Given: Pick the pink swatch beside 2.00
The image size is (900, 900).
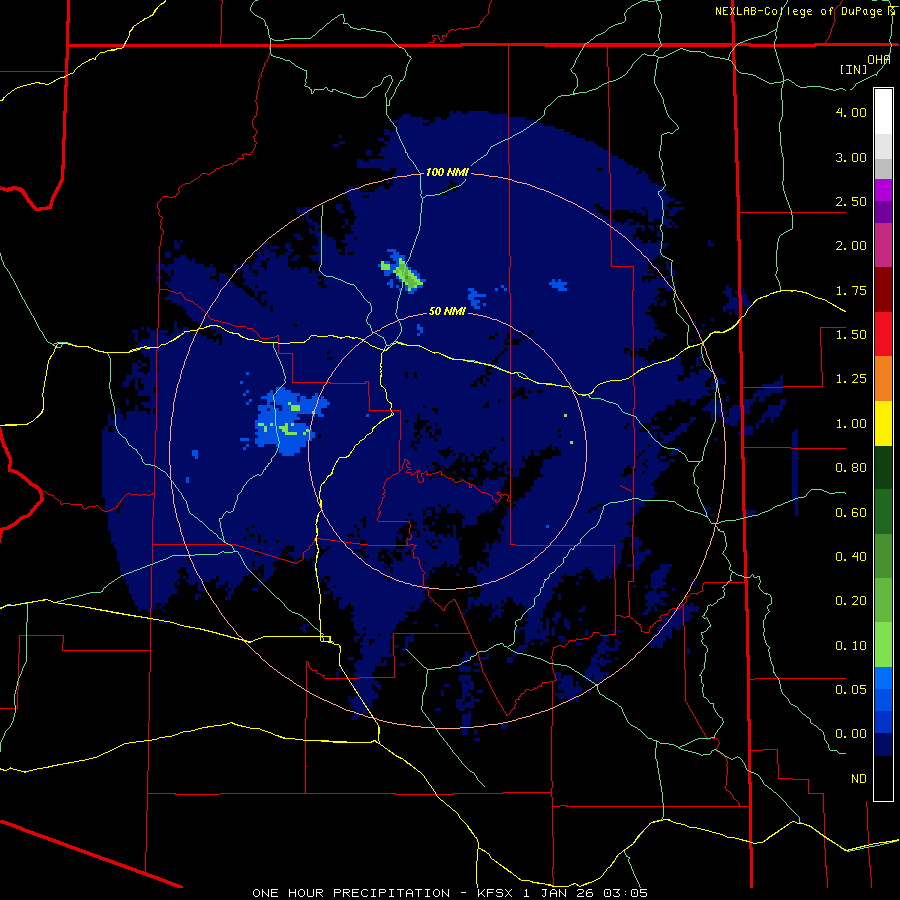Looking at the screenshot, I should coord(883,245).
